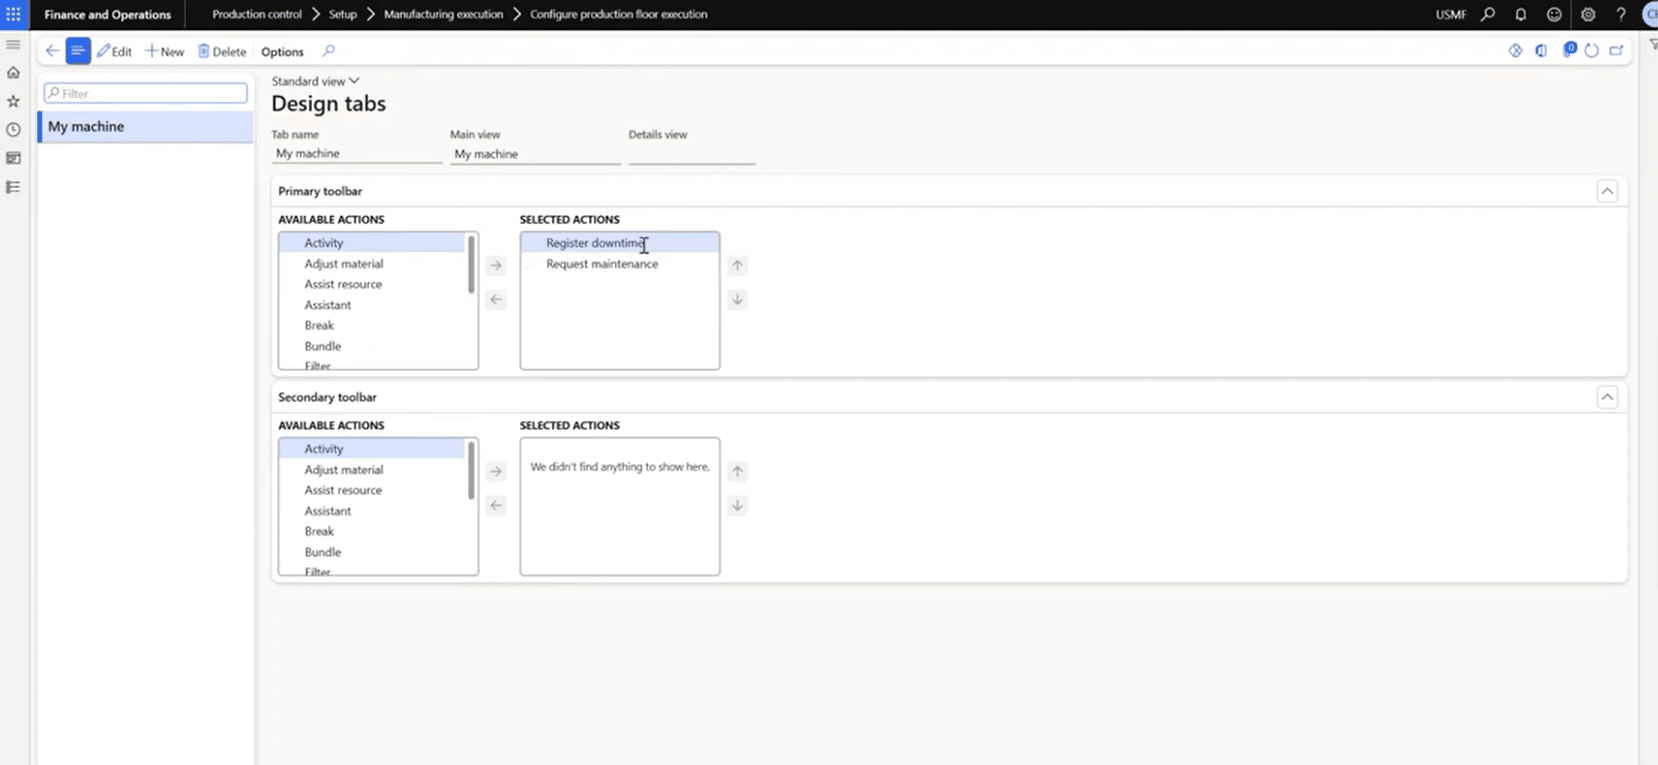Click the Filter input field
Viewport: 1658px width, 765px height.
point(146,93)
